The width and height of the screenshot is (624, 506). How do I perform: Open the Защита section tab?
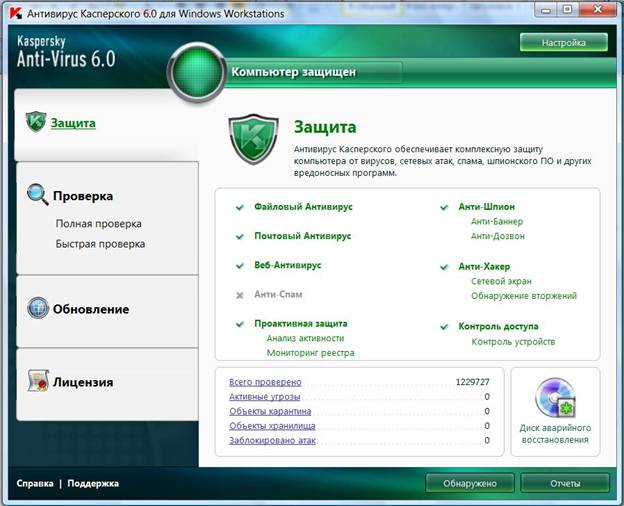(73, 123)
